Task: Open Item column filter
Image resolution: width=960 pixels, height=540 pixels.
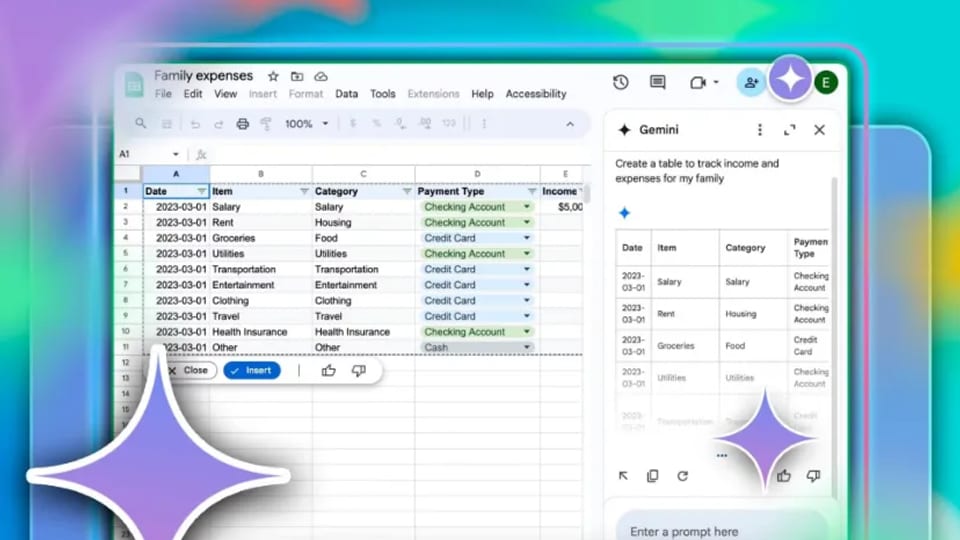Action: (x=304, y=192)
